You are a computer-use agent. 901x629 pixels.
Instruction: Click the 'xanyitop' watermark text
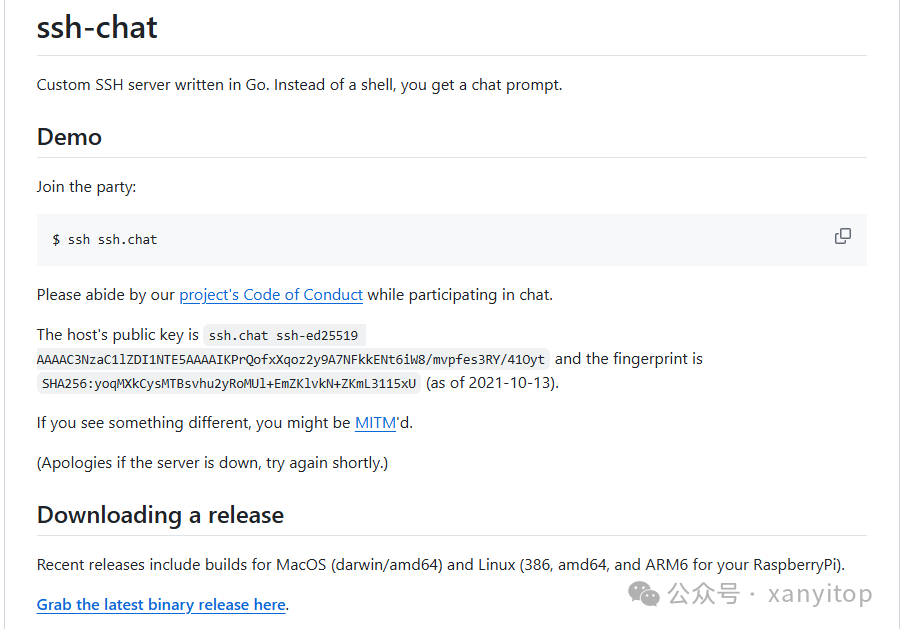[820, 595]
